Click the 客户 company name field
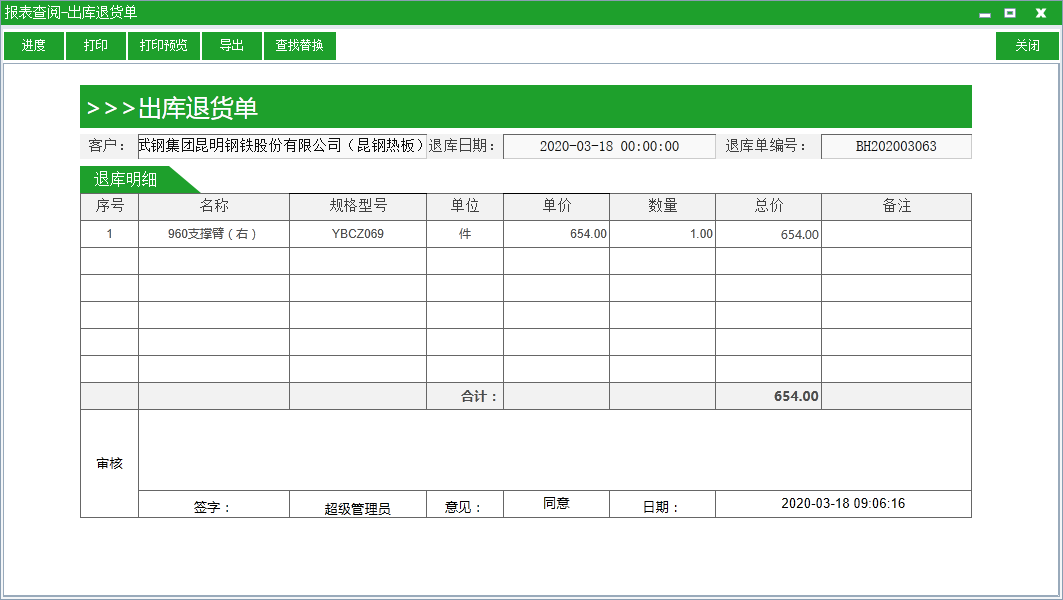The height and width of the screenshot is (600, 1063). click(x=282, y=146)
